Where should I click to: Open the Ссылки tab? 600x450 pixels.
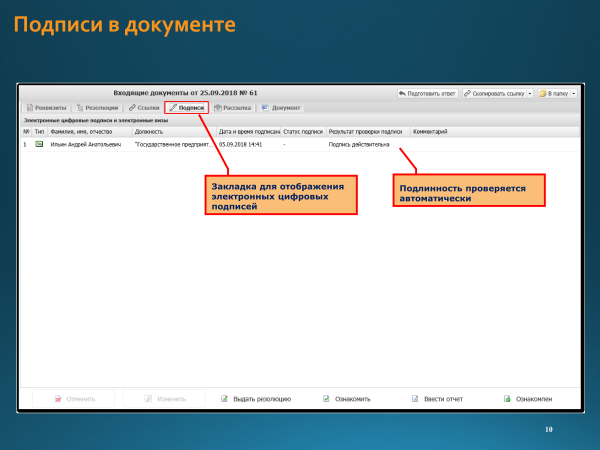tap(145, 107)
